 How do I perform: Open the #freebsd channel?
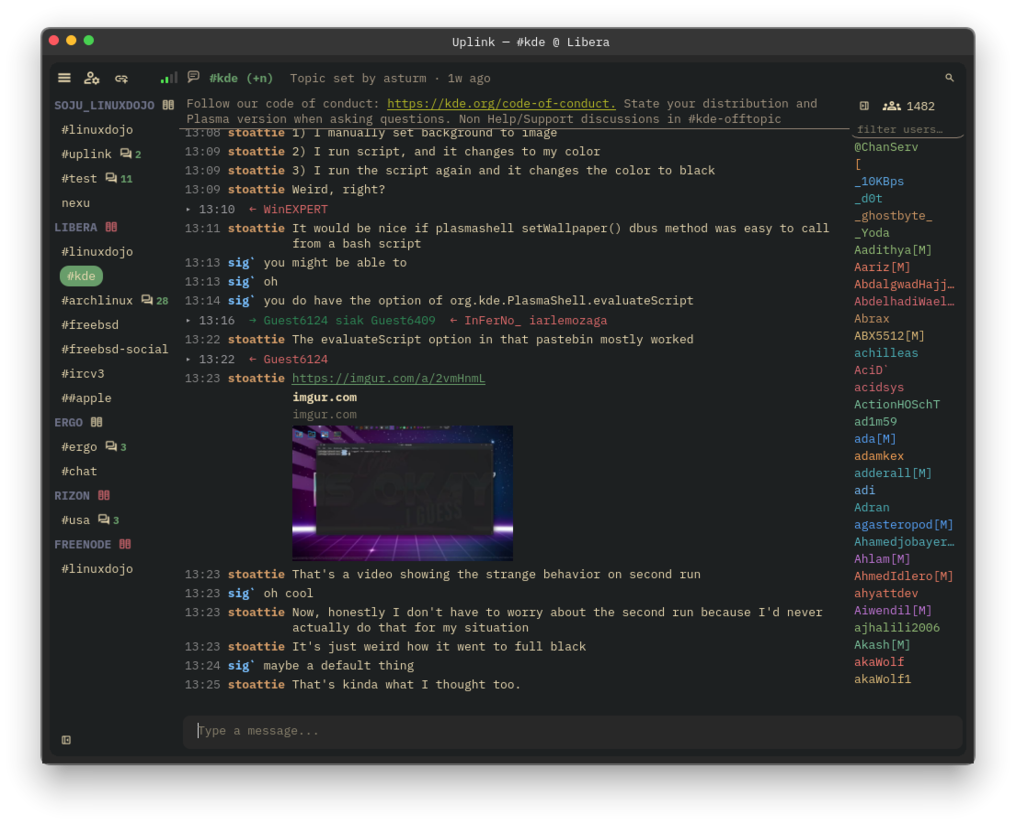point(90,325)
